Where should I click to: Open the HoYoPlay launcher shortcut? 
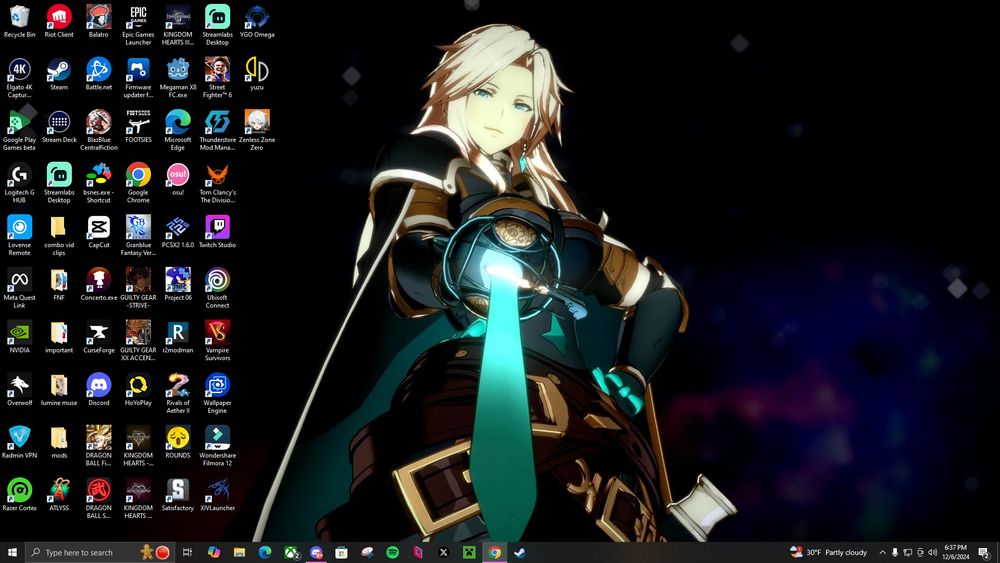pyautogui.click(x=138, y=390)
